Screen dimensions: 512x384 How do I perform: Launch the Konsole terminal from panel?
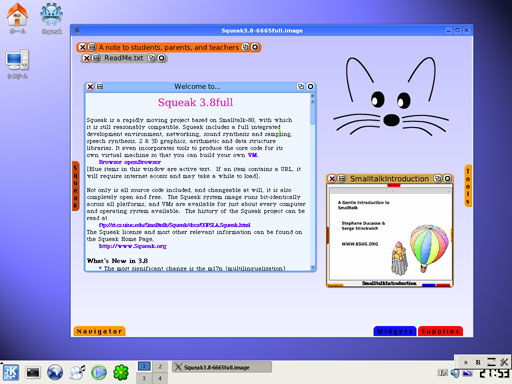[33, 372]
